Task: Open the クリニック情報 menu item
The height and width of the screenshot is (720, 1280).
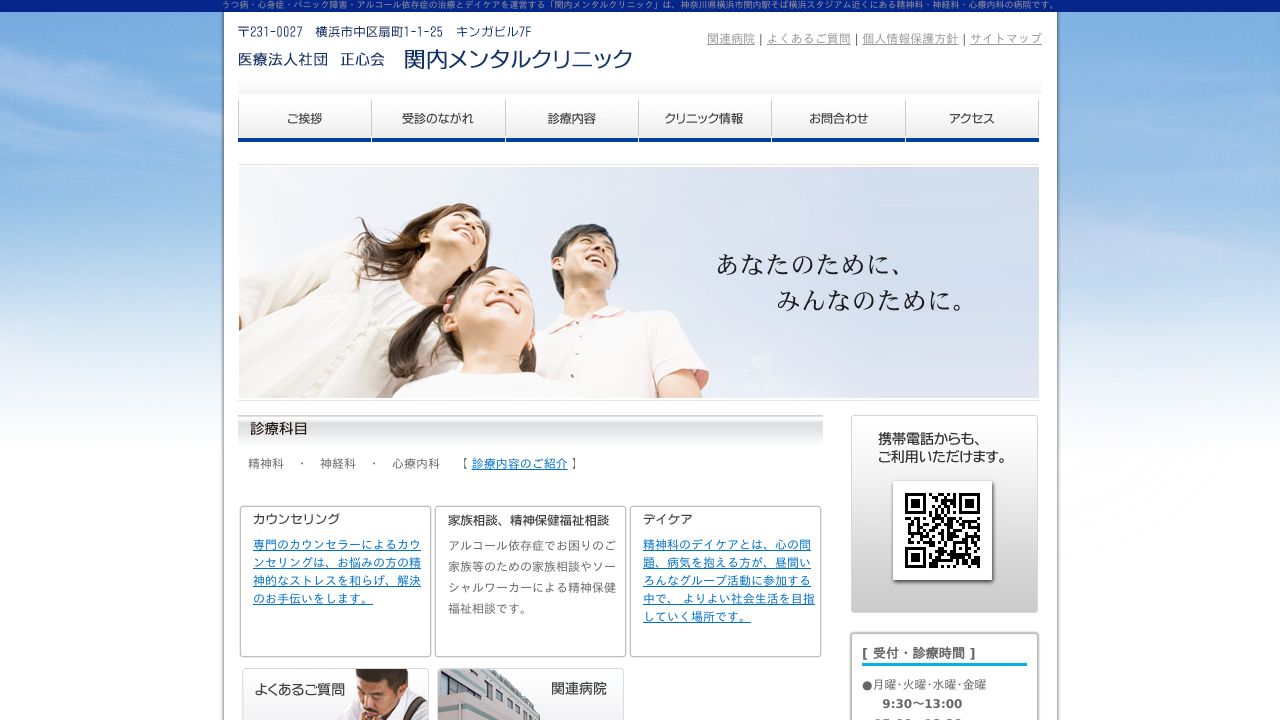Action: tap(705, 118)
